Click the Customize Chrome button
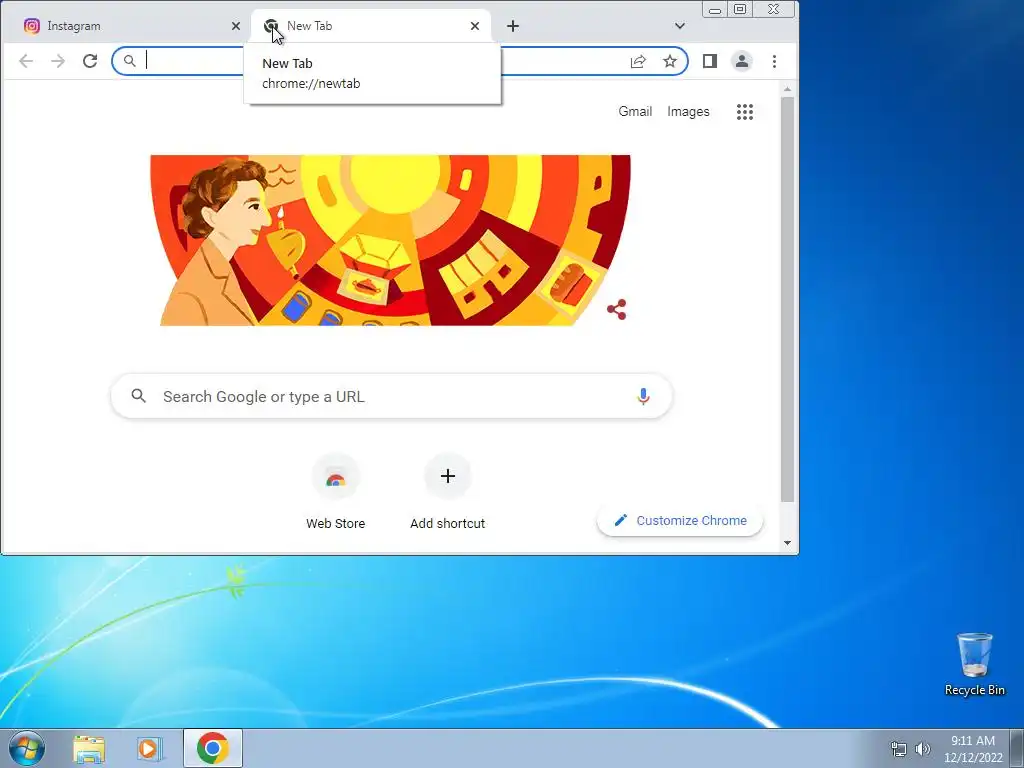Screen dimensions: 1024x768 click(680, 520)
